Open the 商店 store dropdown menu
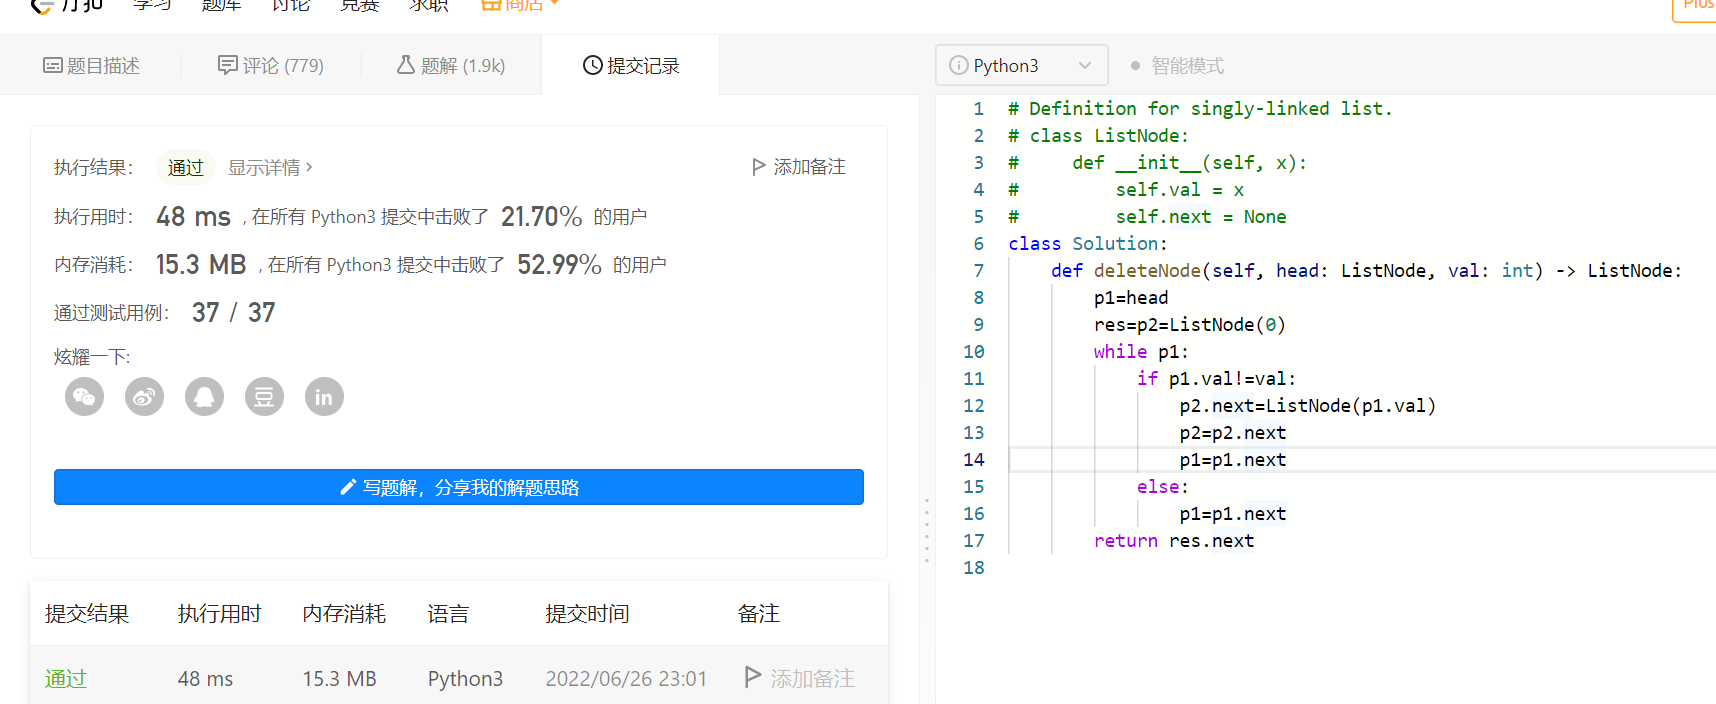The height and width of the screenshot is (704, 1716). pos(521,6)
